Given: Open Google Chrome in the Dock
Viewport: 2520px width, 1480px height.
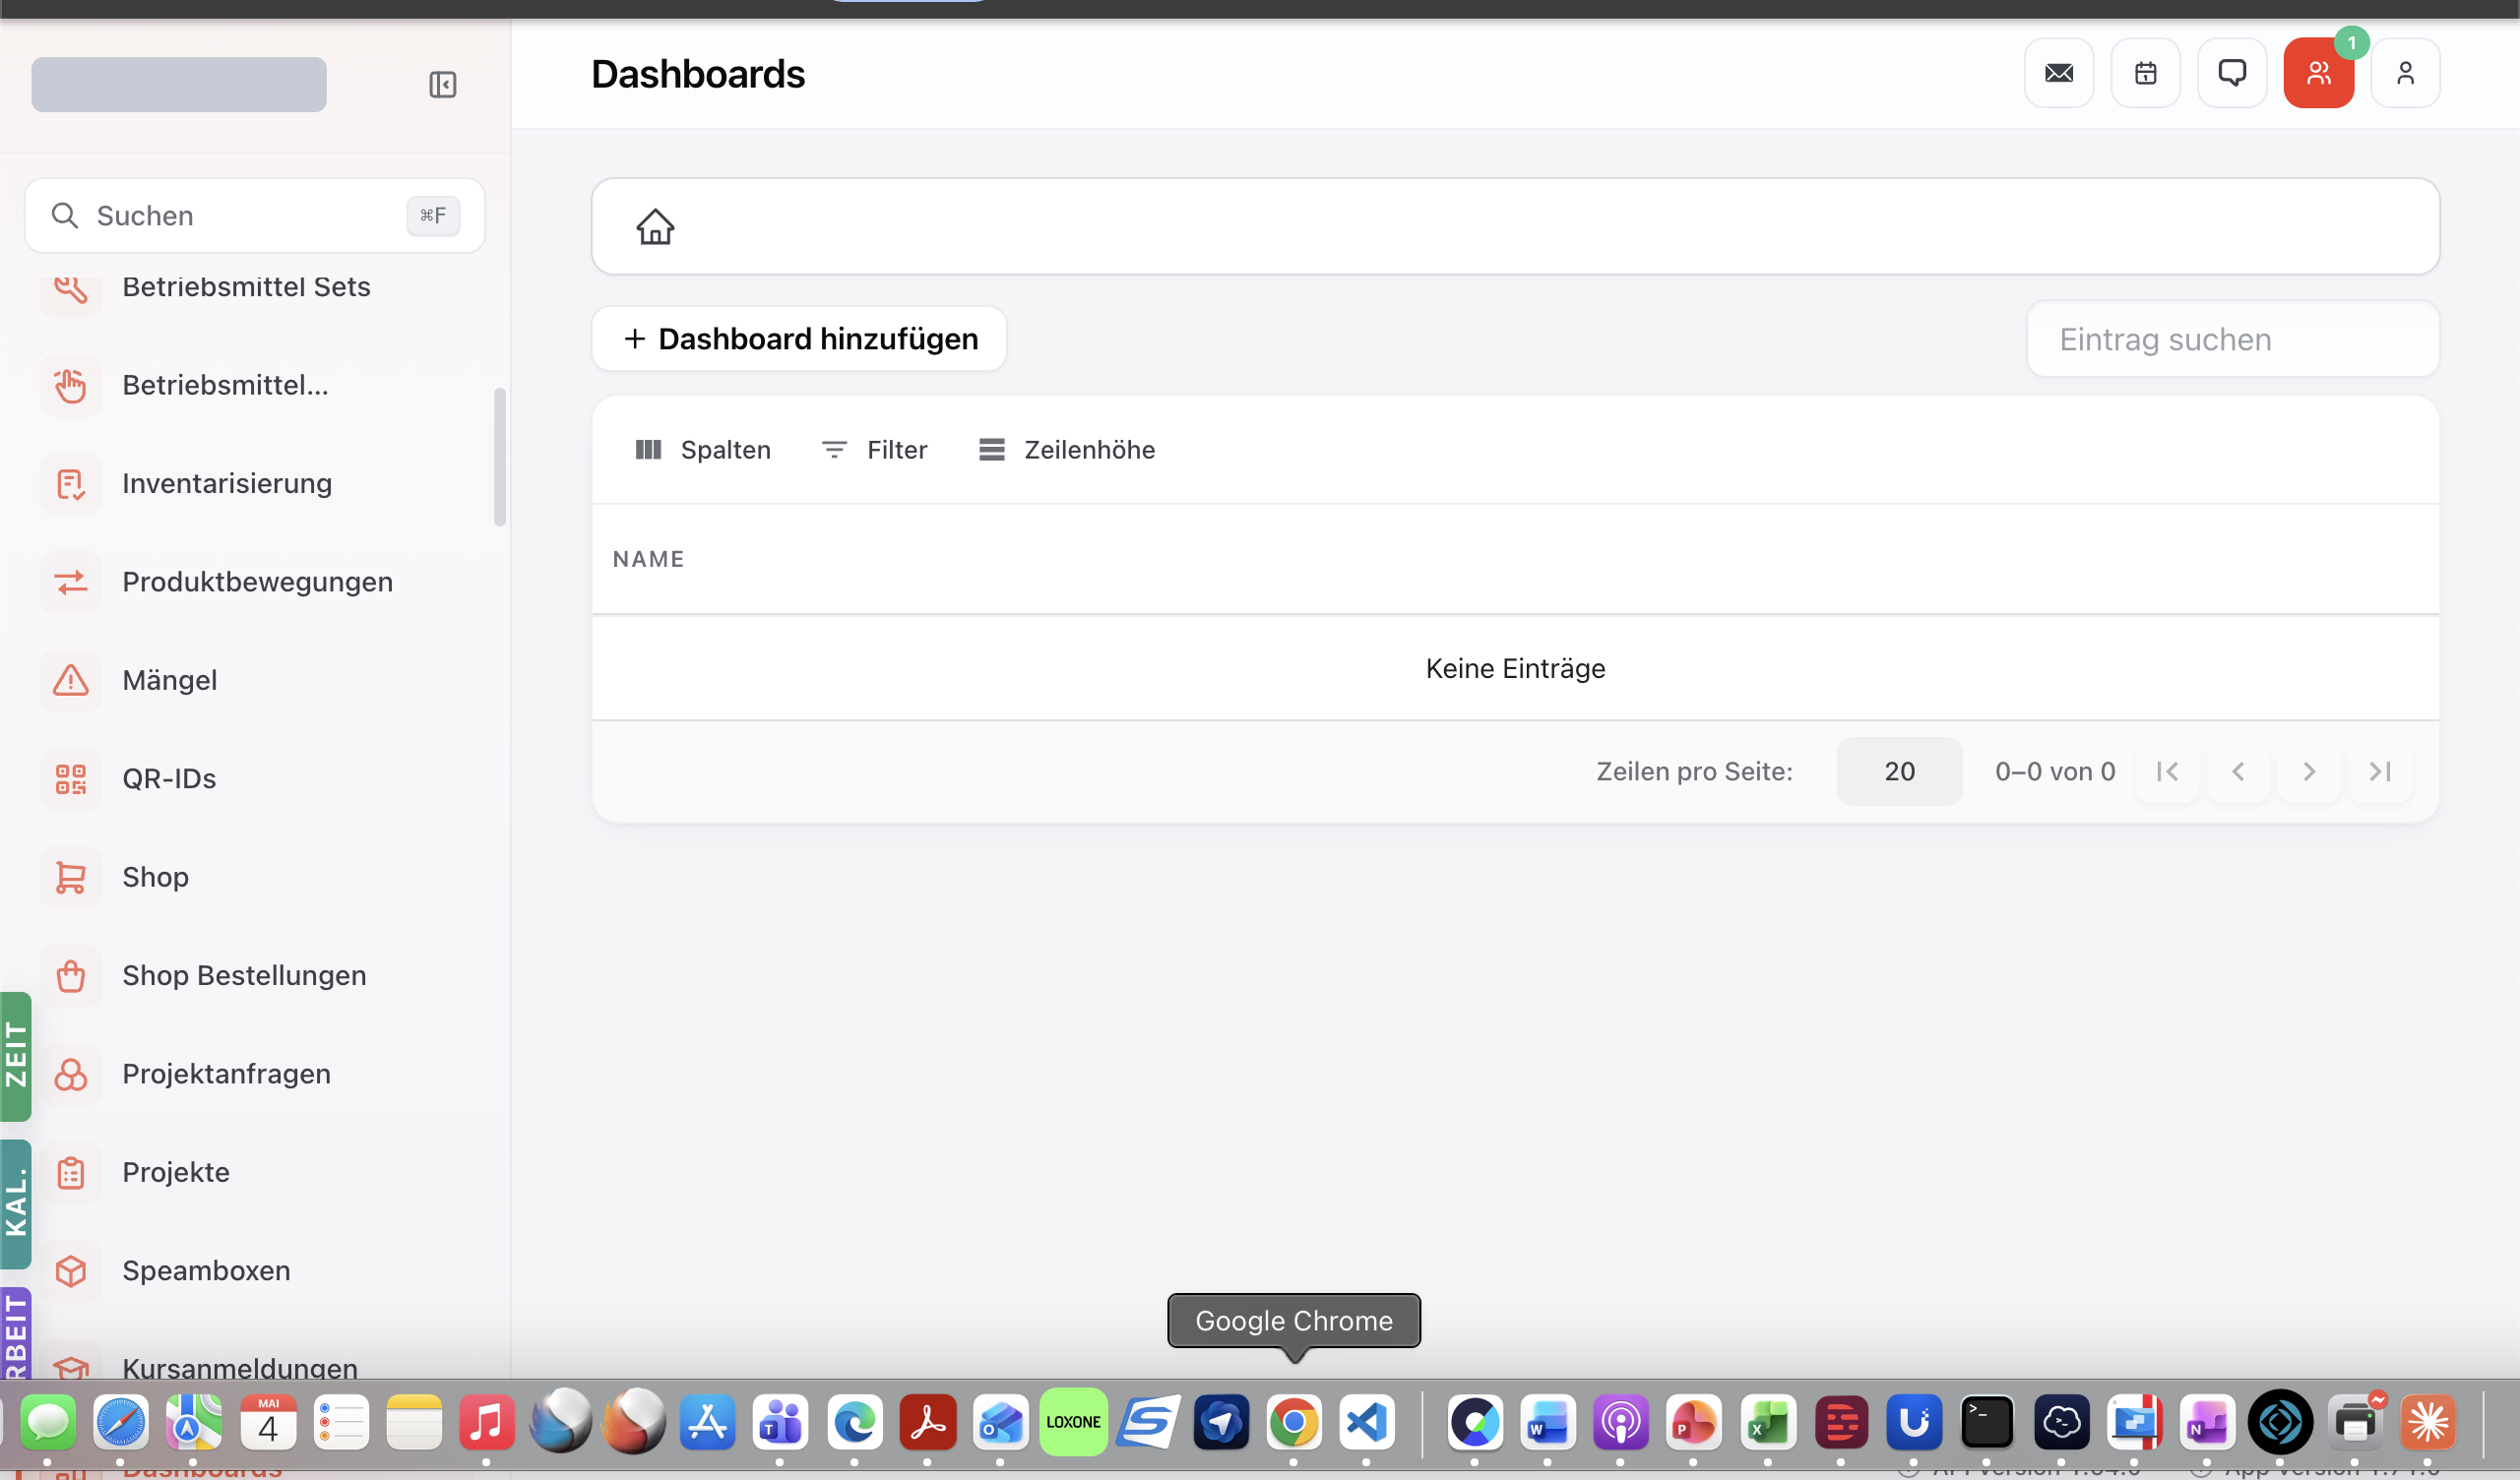Looking at the screenshot, I should coord(1293,1422).
